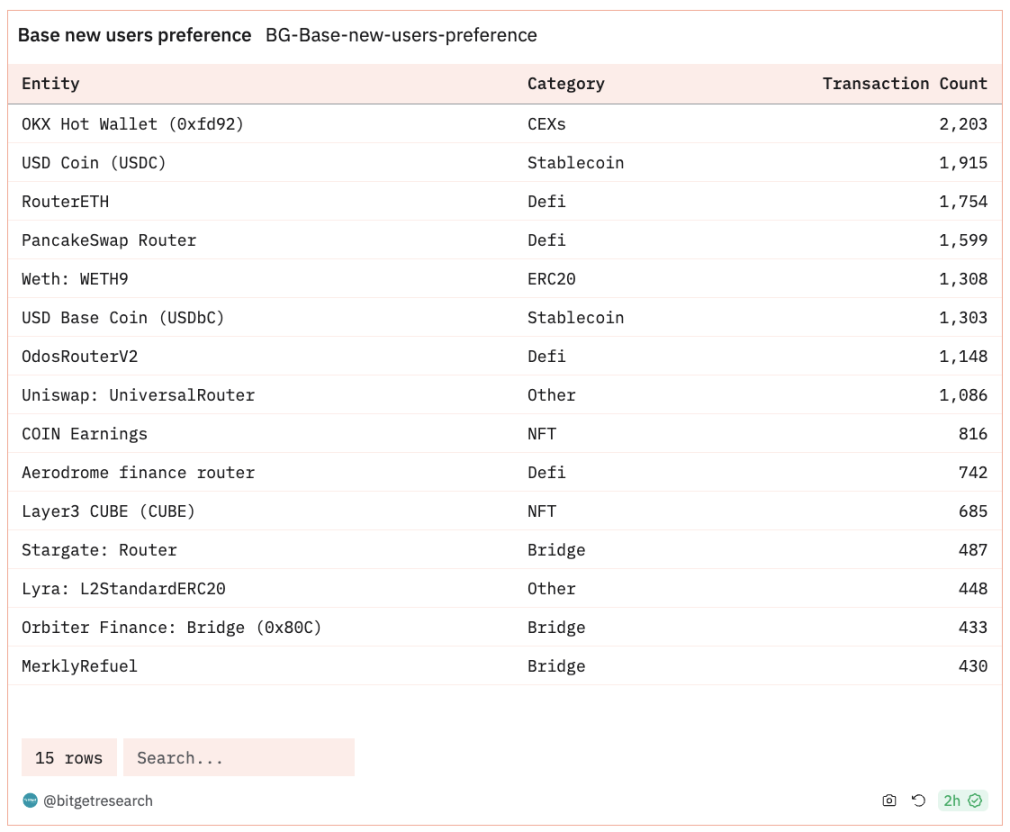The width and height of the screenshot is (1010, 832).
Task: Select the MerklyRefuel cell
Action: (x=79, y=666)
